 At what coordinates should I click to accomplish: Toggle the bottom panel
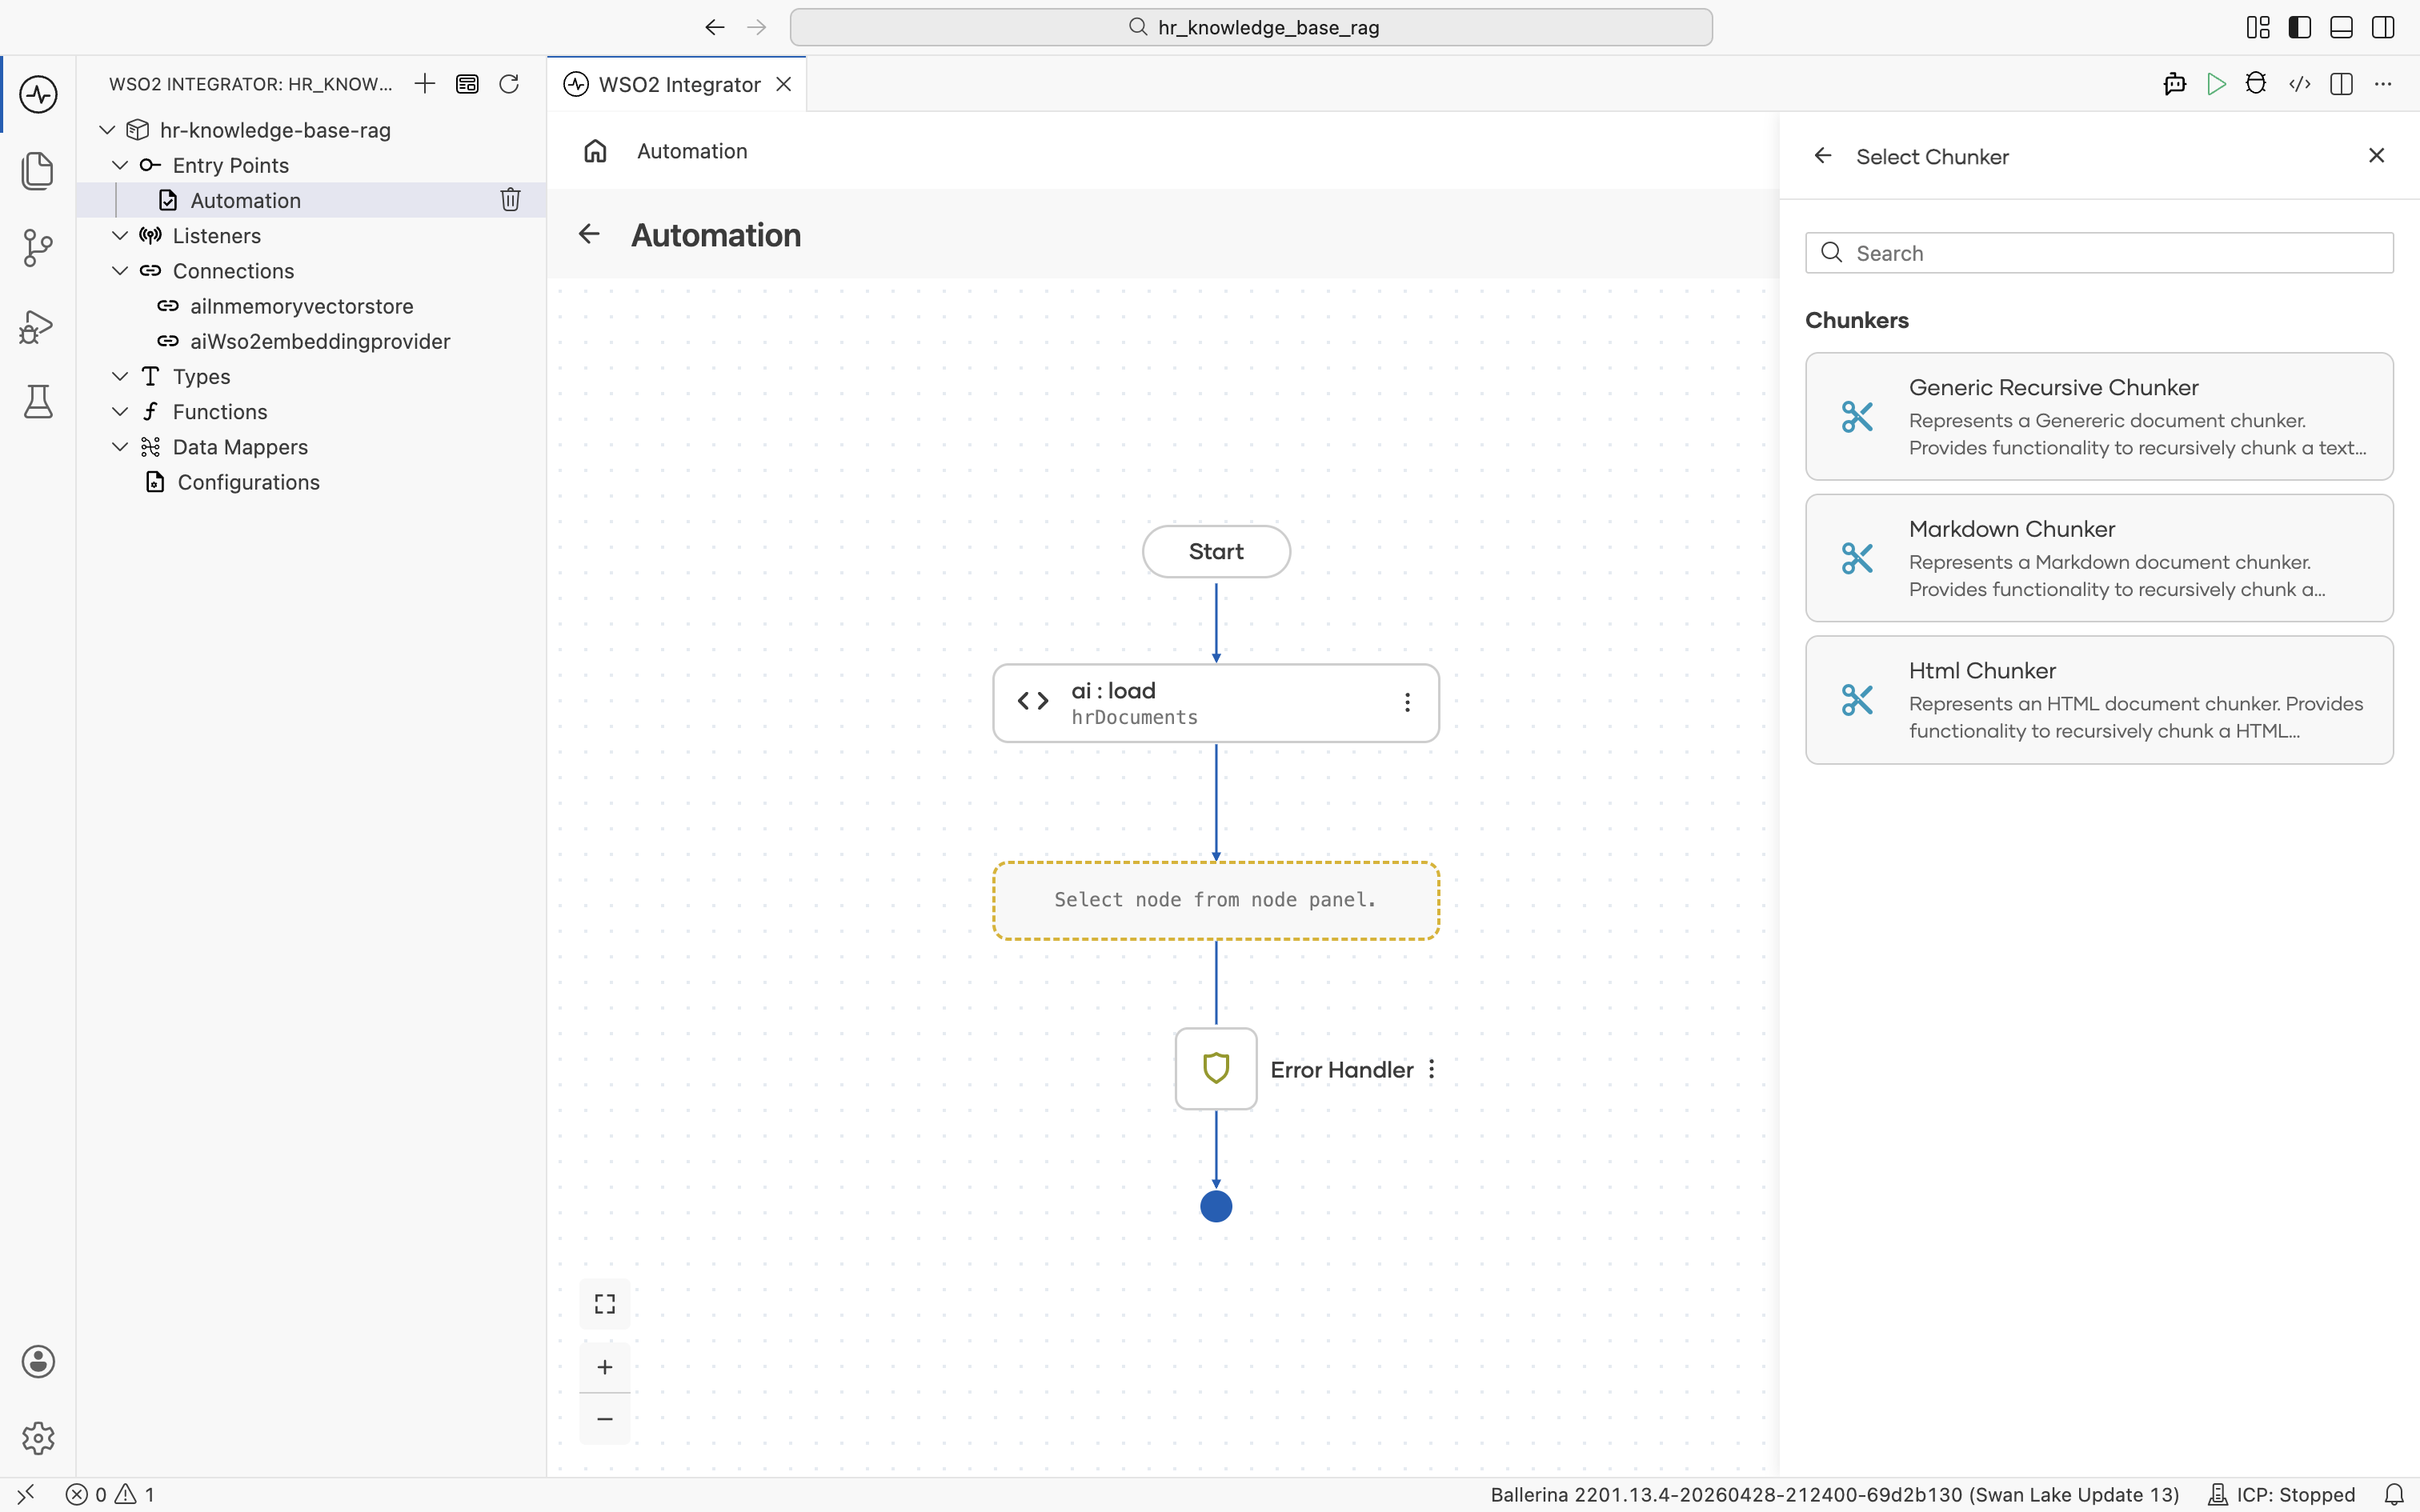pyautogui.click(x=2341, y=27)
